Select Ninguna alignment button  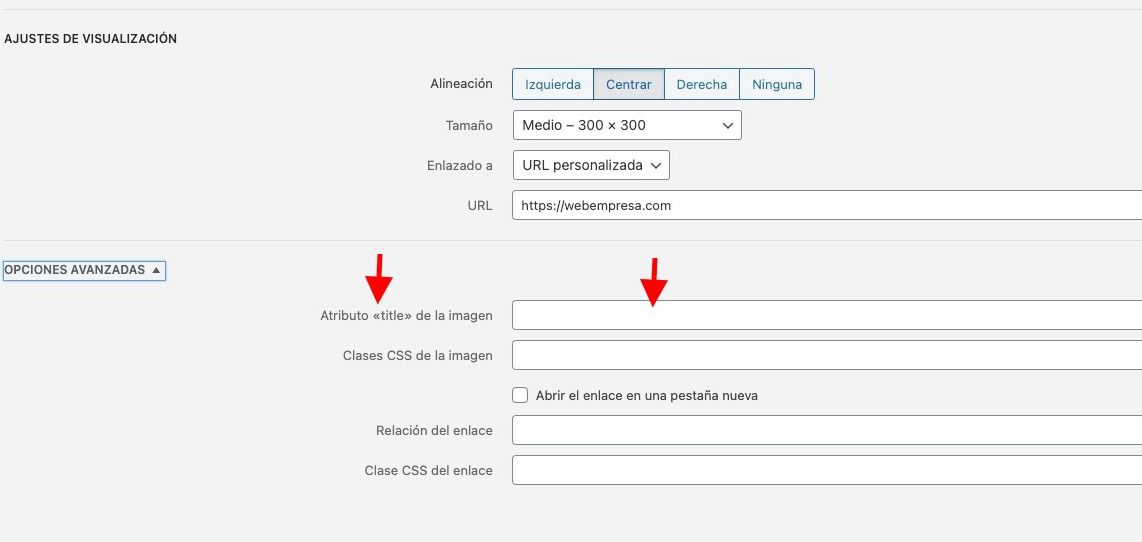point(777,85)
